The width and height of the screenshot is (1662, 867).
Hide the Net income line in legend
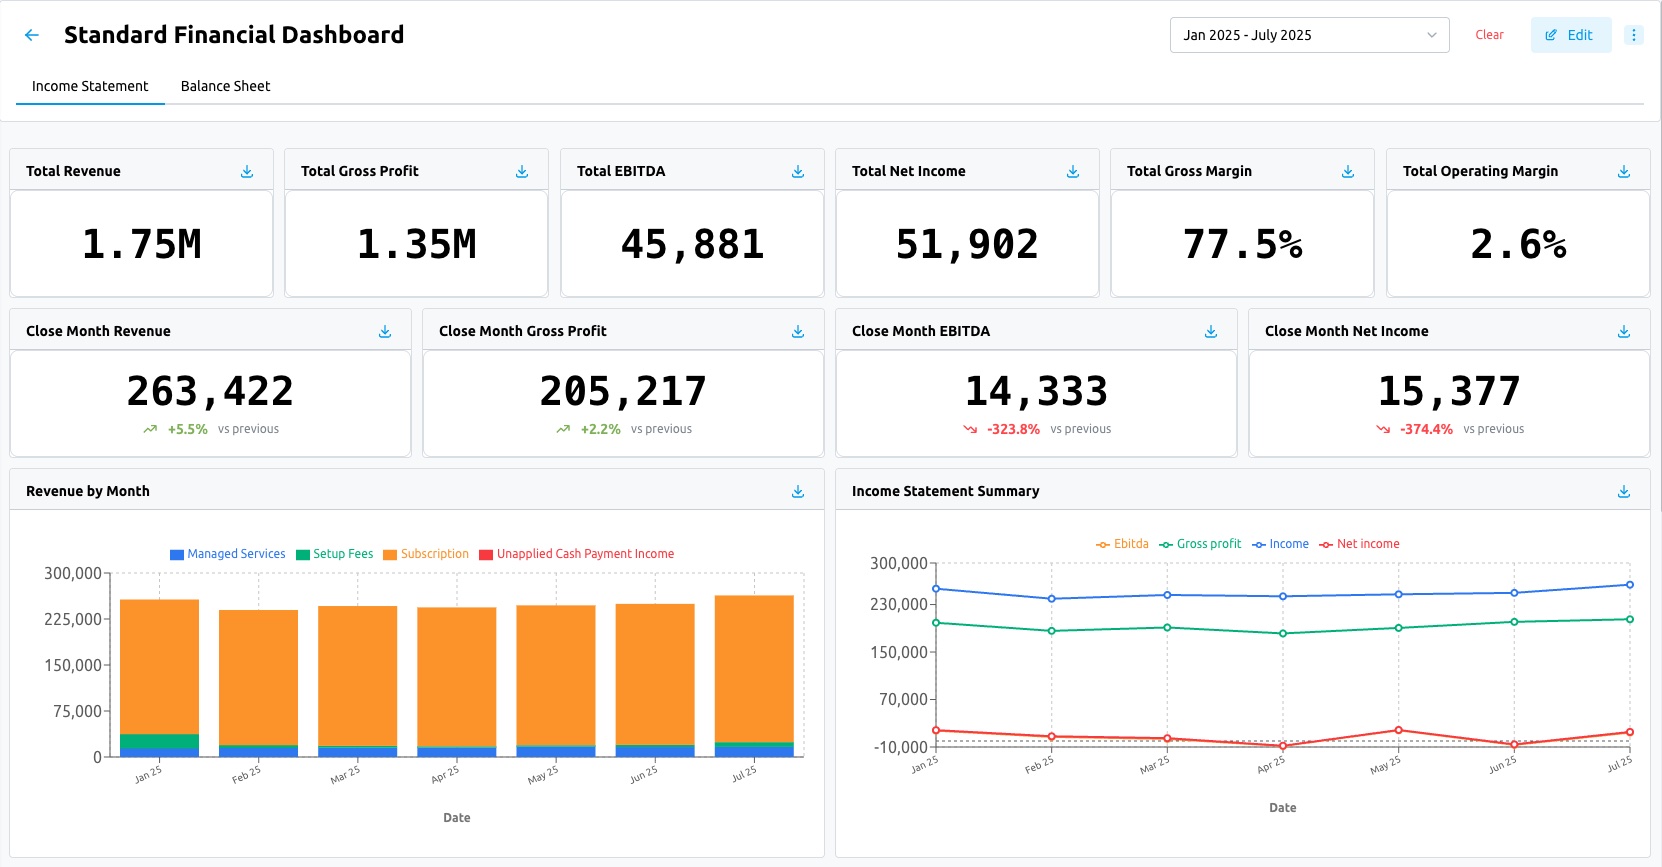click(x=1367, y=544)
